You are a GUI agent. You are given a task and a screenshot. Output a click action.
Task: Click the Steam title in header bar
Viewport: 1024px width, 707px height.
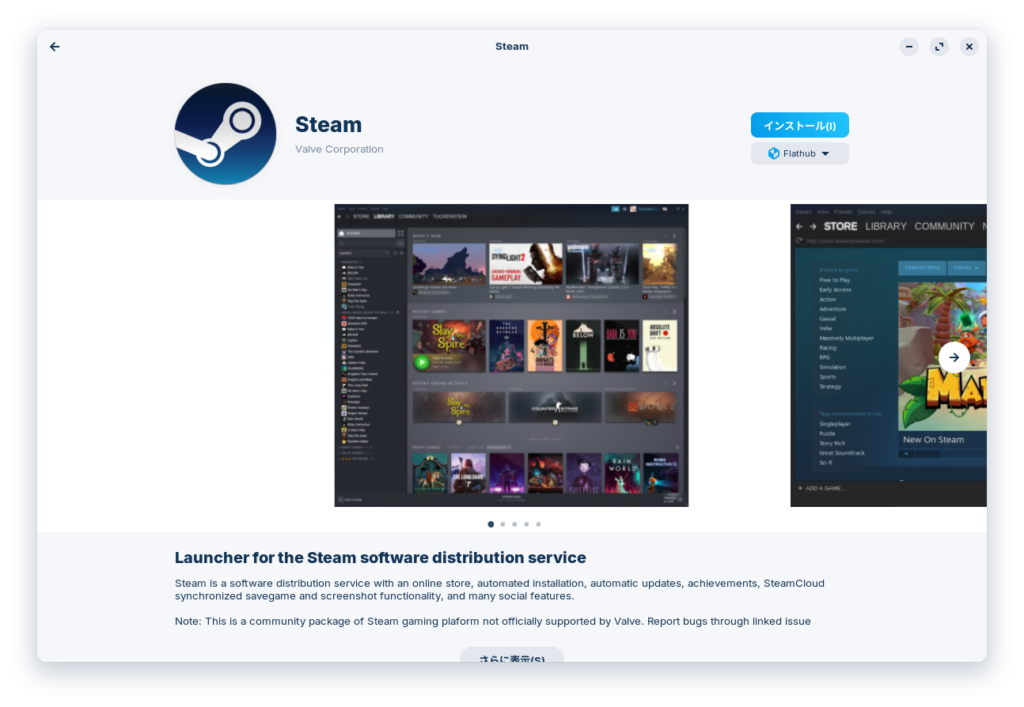click(511, 46)
